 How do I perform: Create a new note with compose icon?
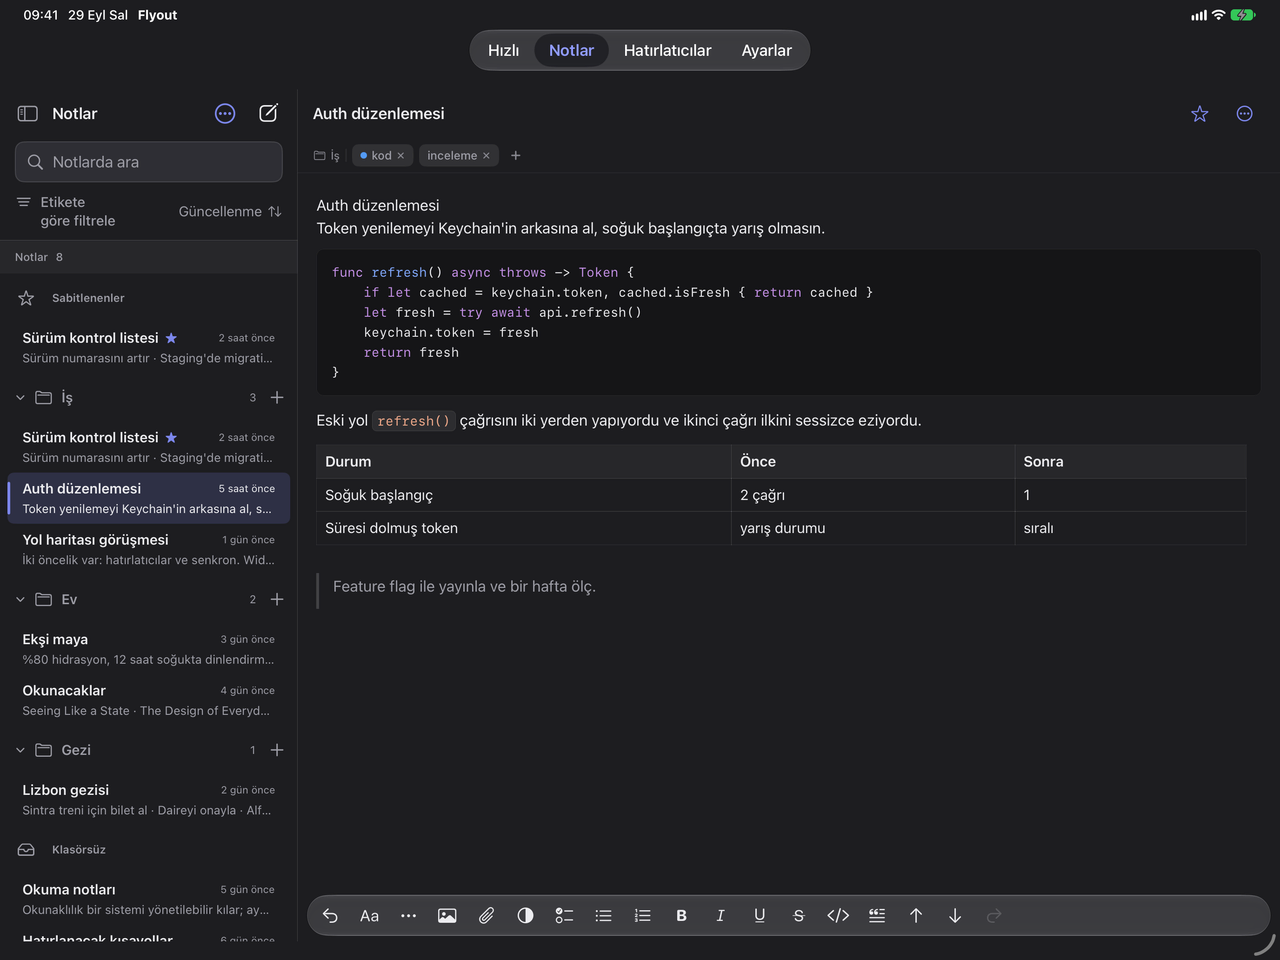pyautogui.click(x=268, y=113)
